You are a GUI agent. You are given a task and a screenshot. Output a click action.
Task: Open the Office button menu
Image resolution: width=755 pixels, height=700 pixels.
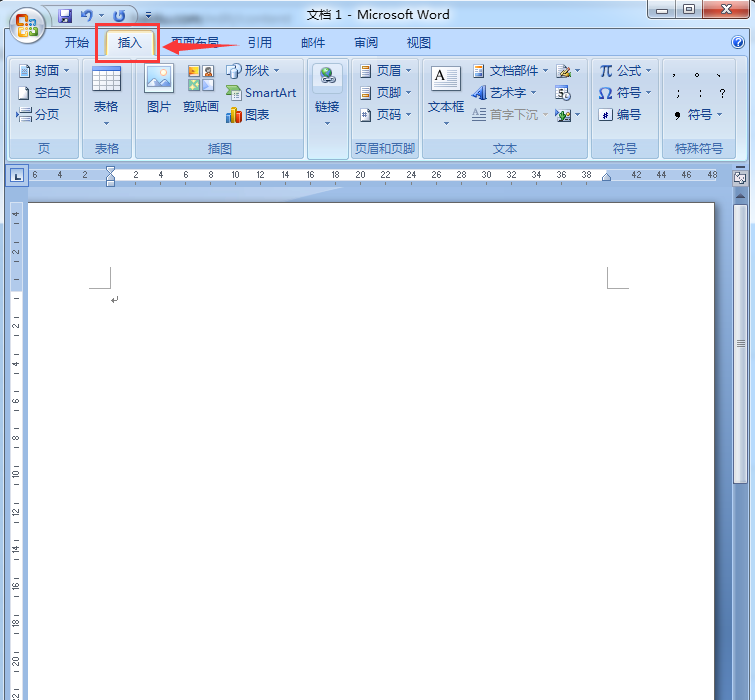26,25
